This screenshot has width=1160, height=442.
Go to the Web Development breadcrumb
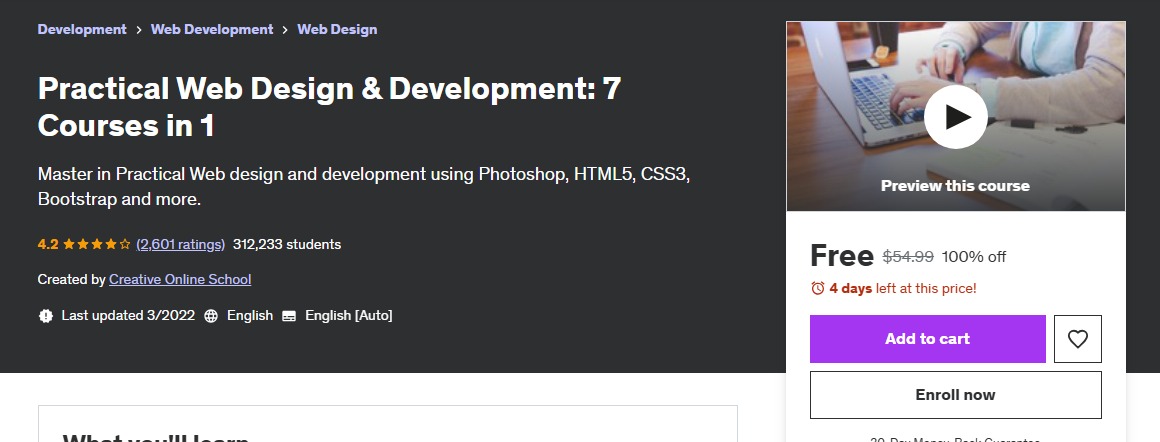pyautogui.click(x=212, y=30)
